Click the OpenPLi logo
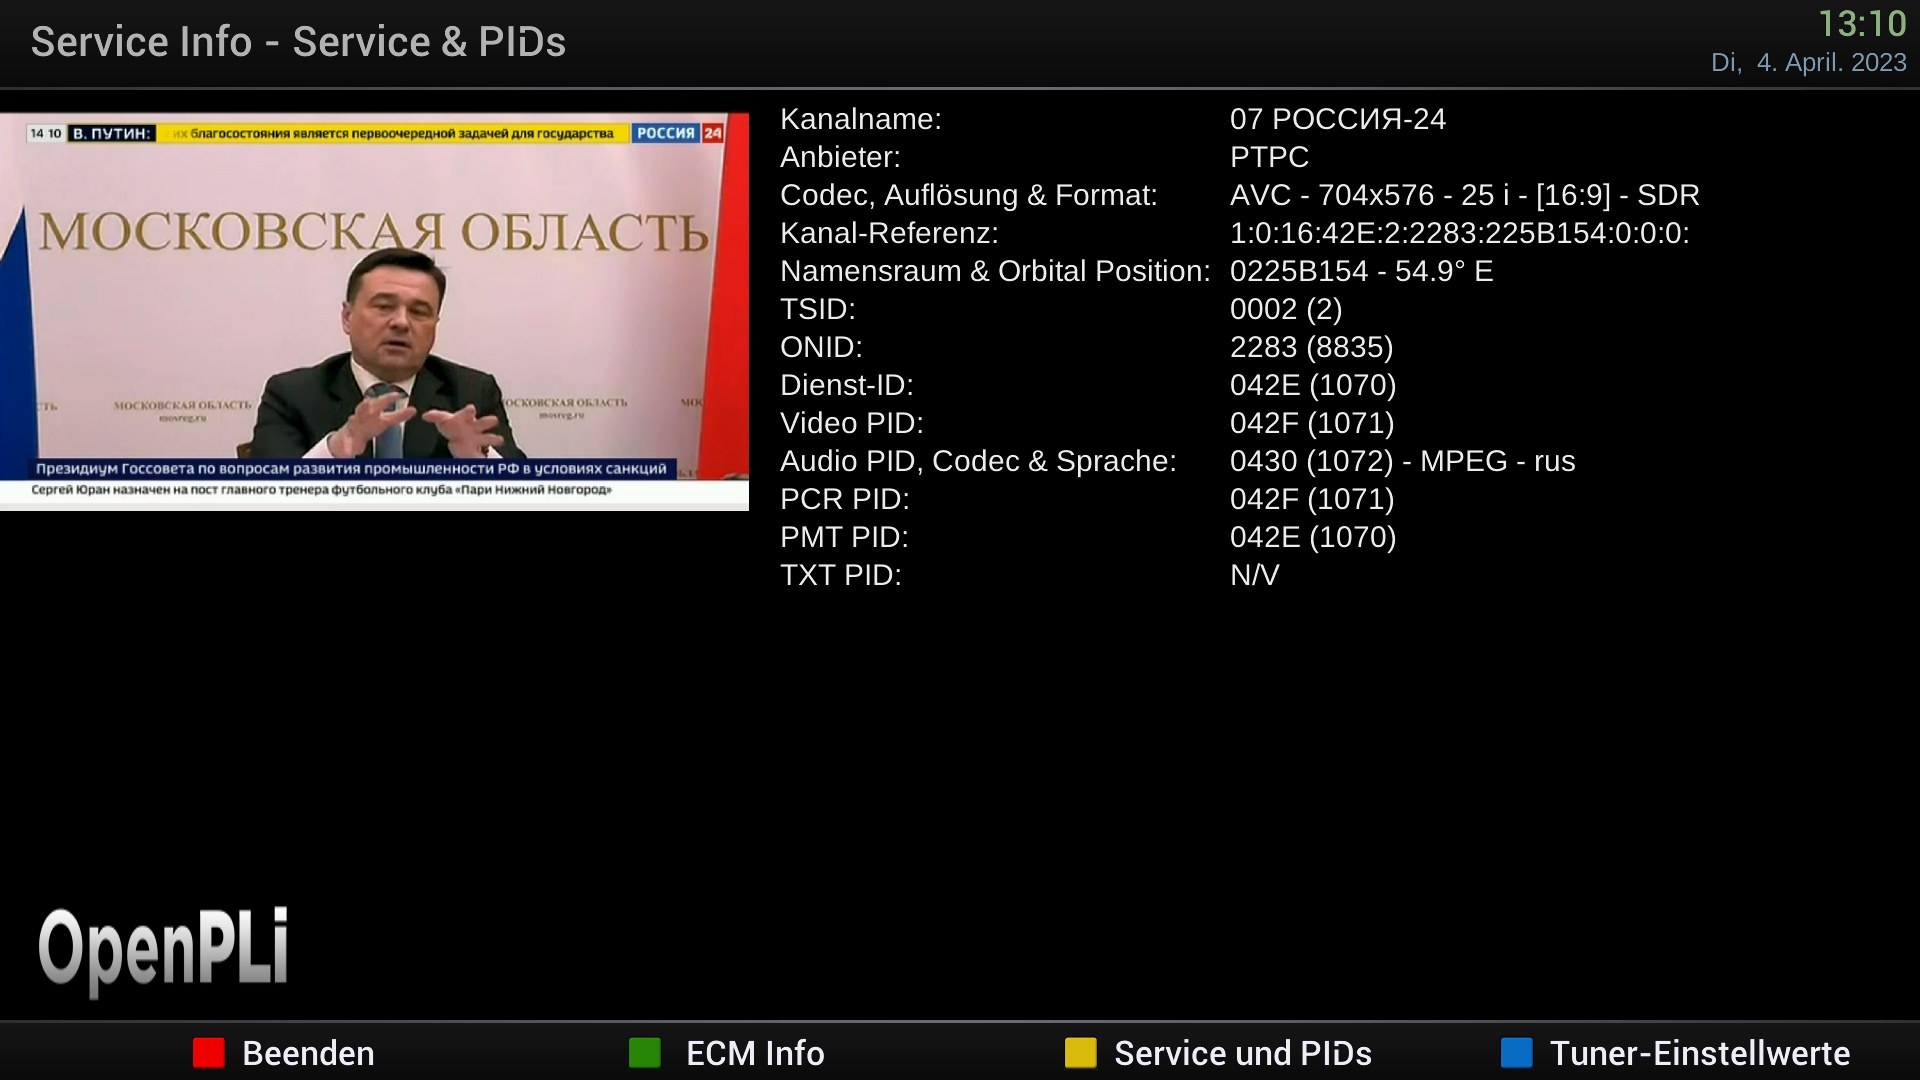The image size is (1920, 1080). [x=163, y=948]
